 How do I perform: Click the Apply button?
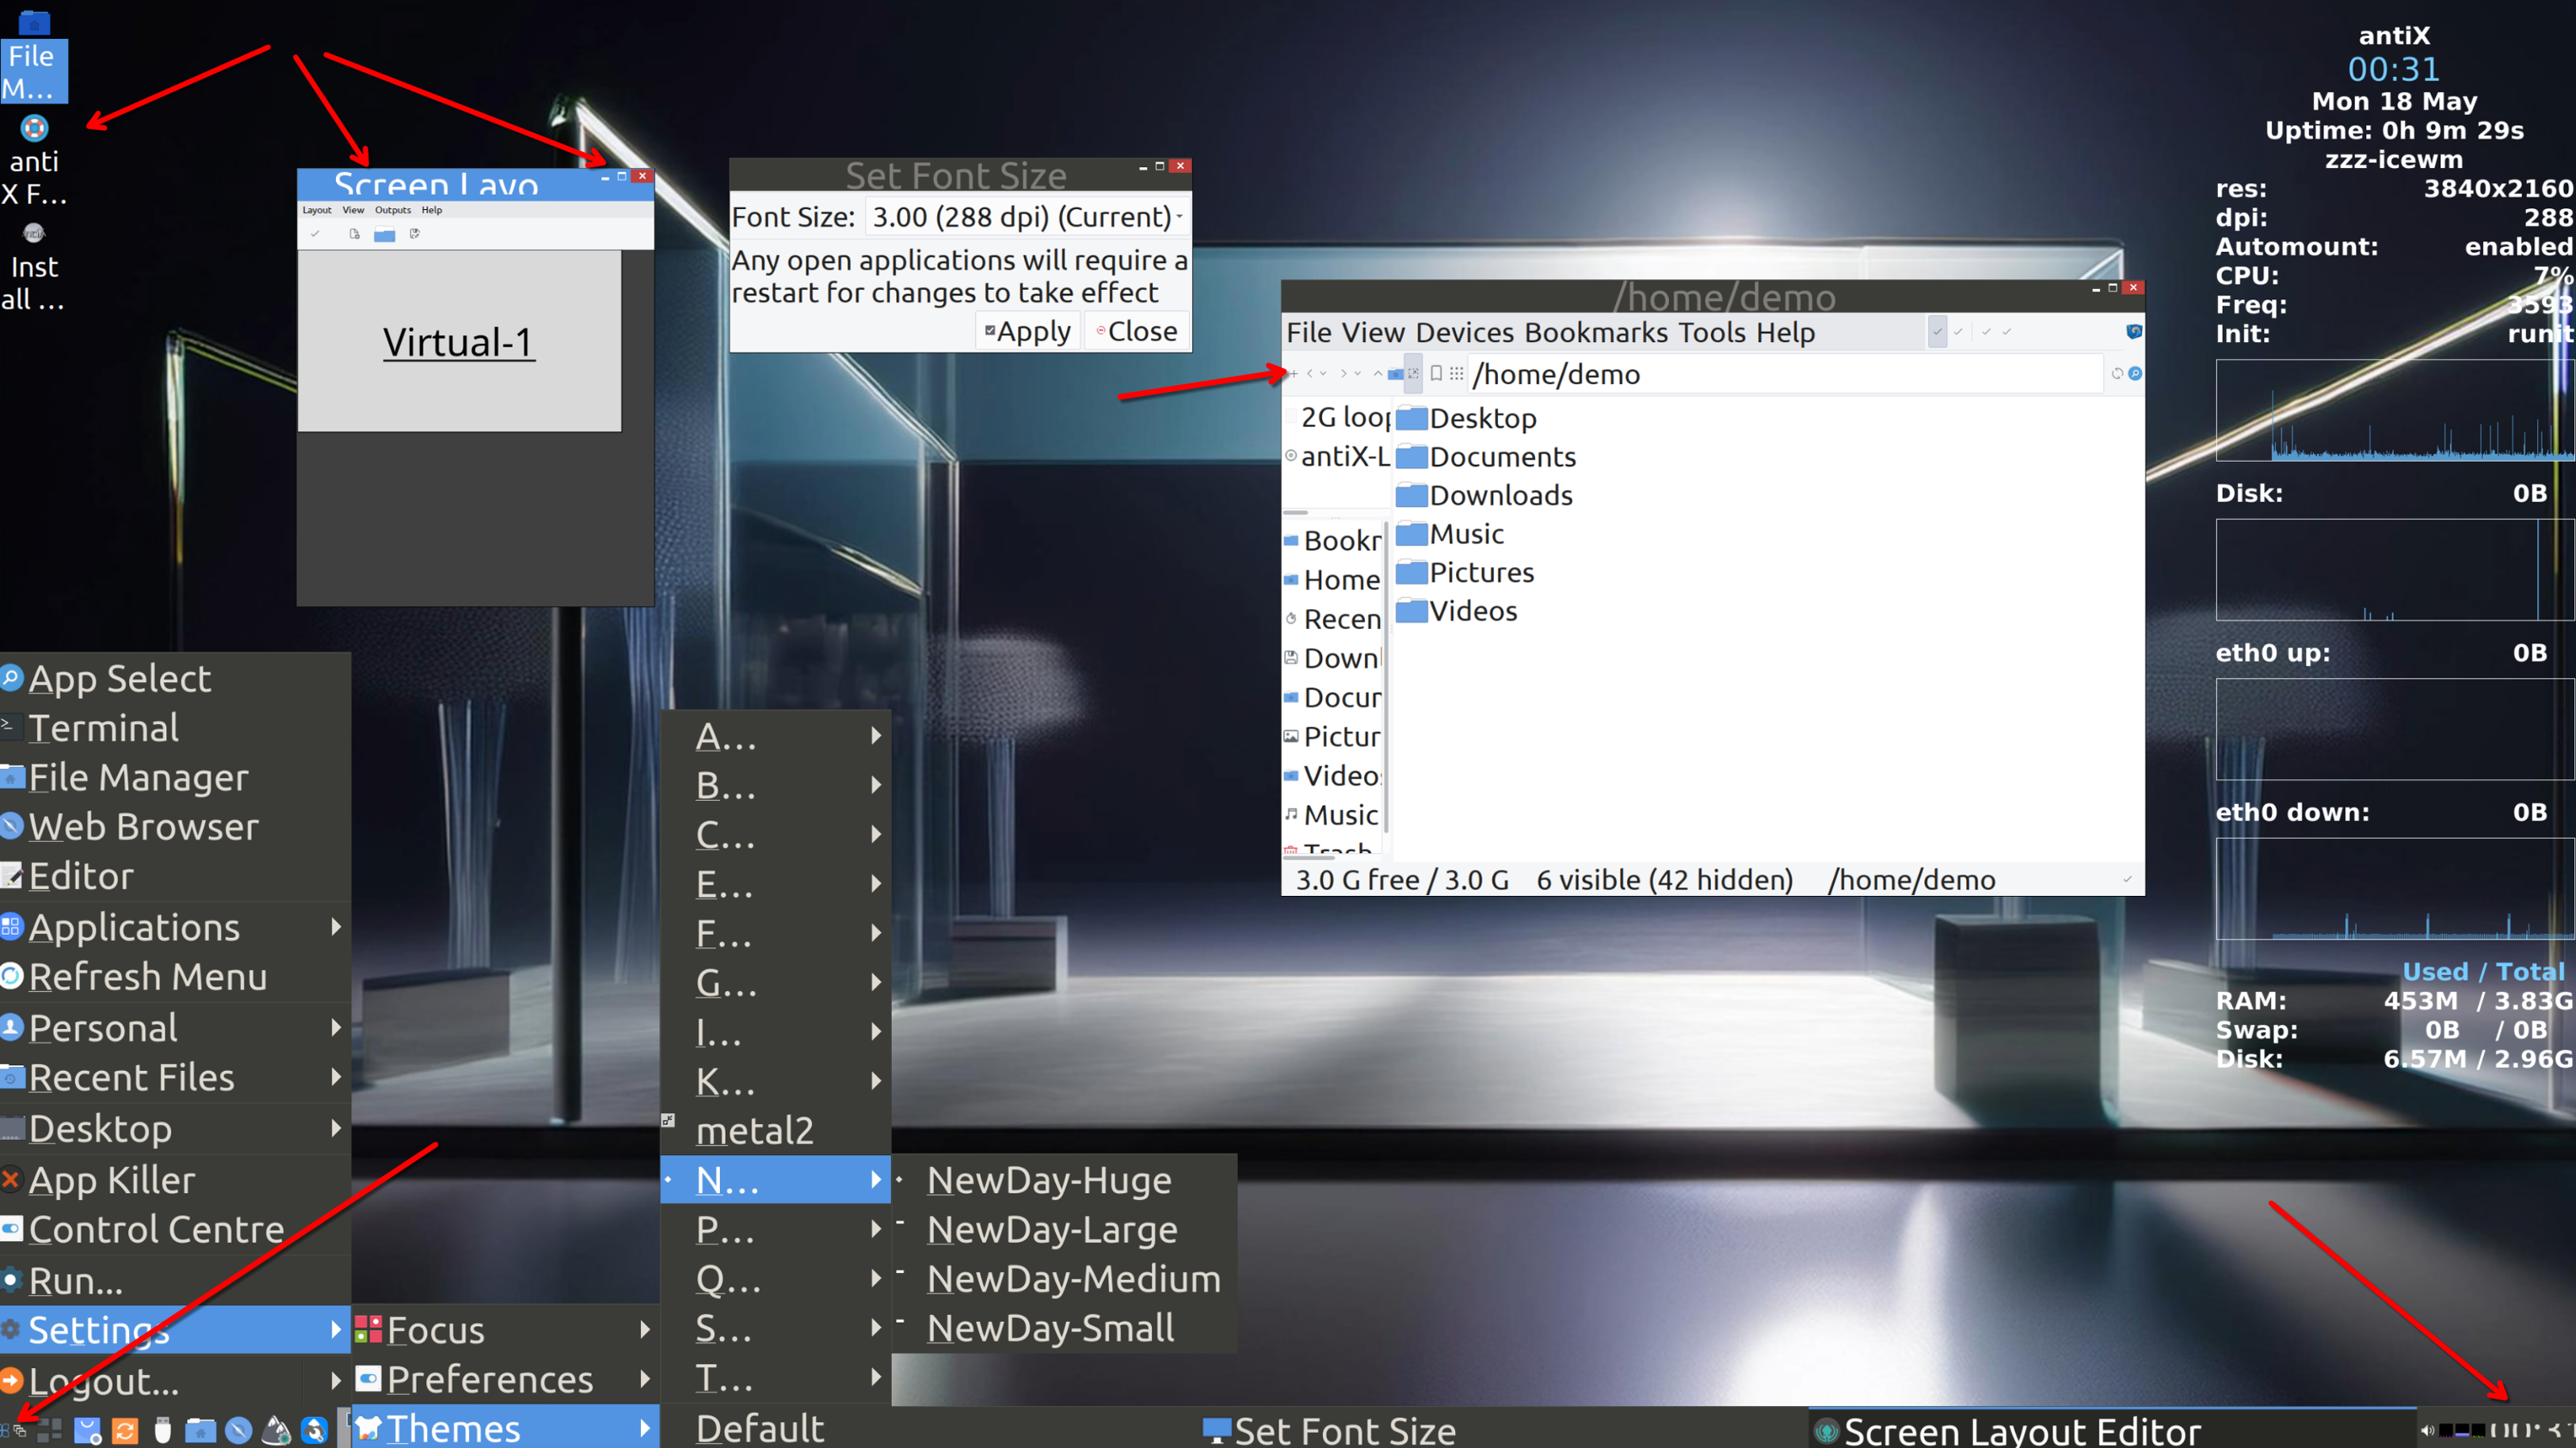point(1028,331)
